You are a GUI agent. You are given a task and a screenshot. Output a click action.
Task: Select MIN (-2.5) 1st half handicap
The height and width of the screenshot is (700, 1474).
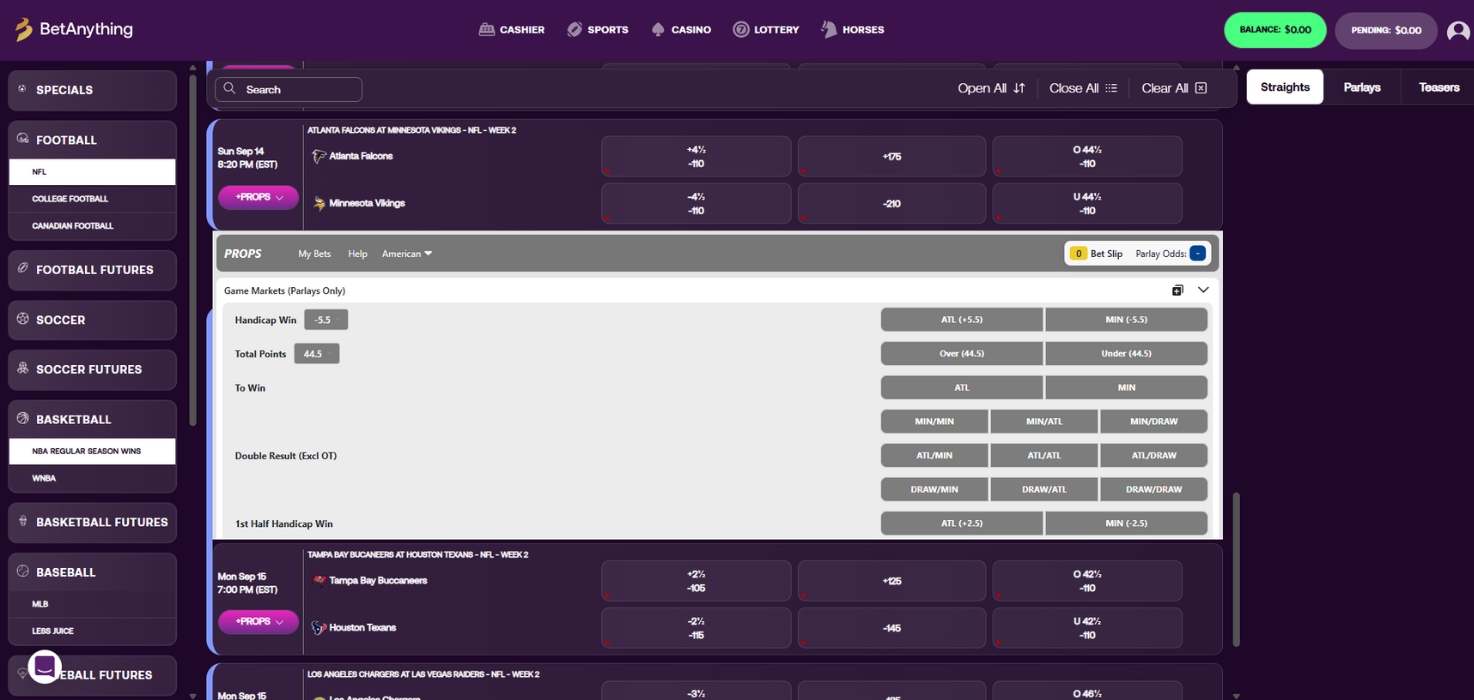(x=1126, y=524)
